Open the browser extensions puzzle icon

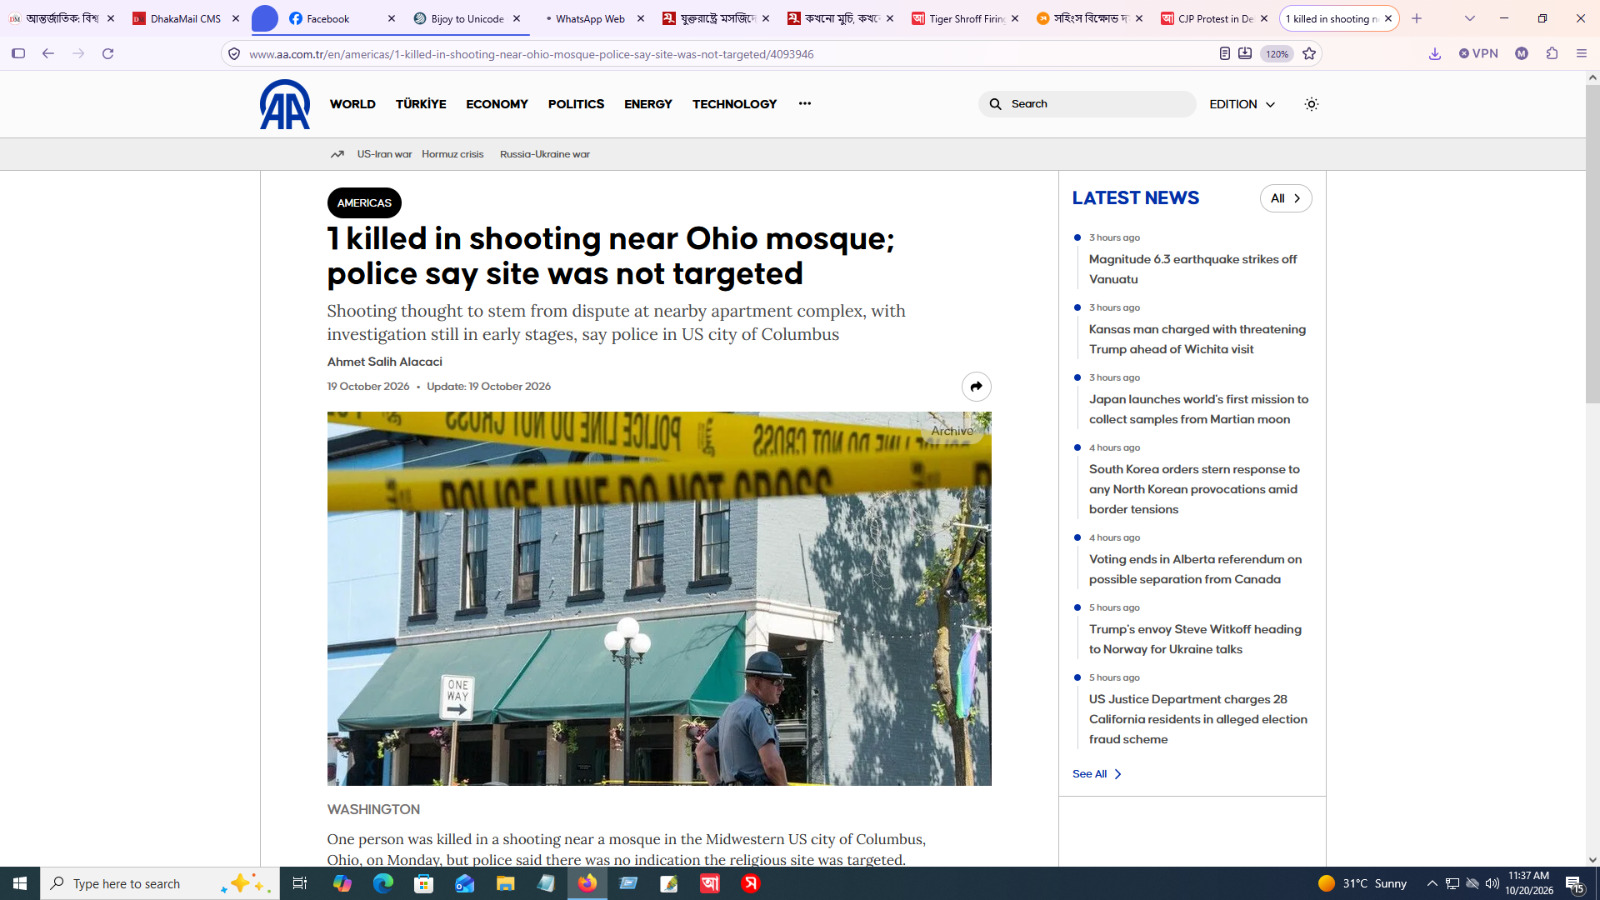click(1552, 54)
